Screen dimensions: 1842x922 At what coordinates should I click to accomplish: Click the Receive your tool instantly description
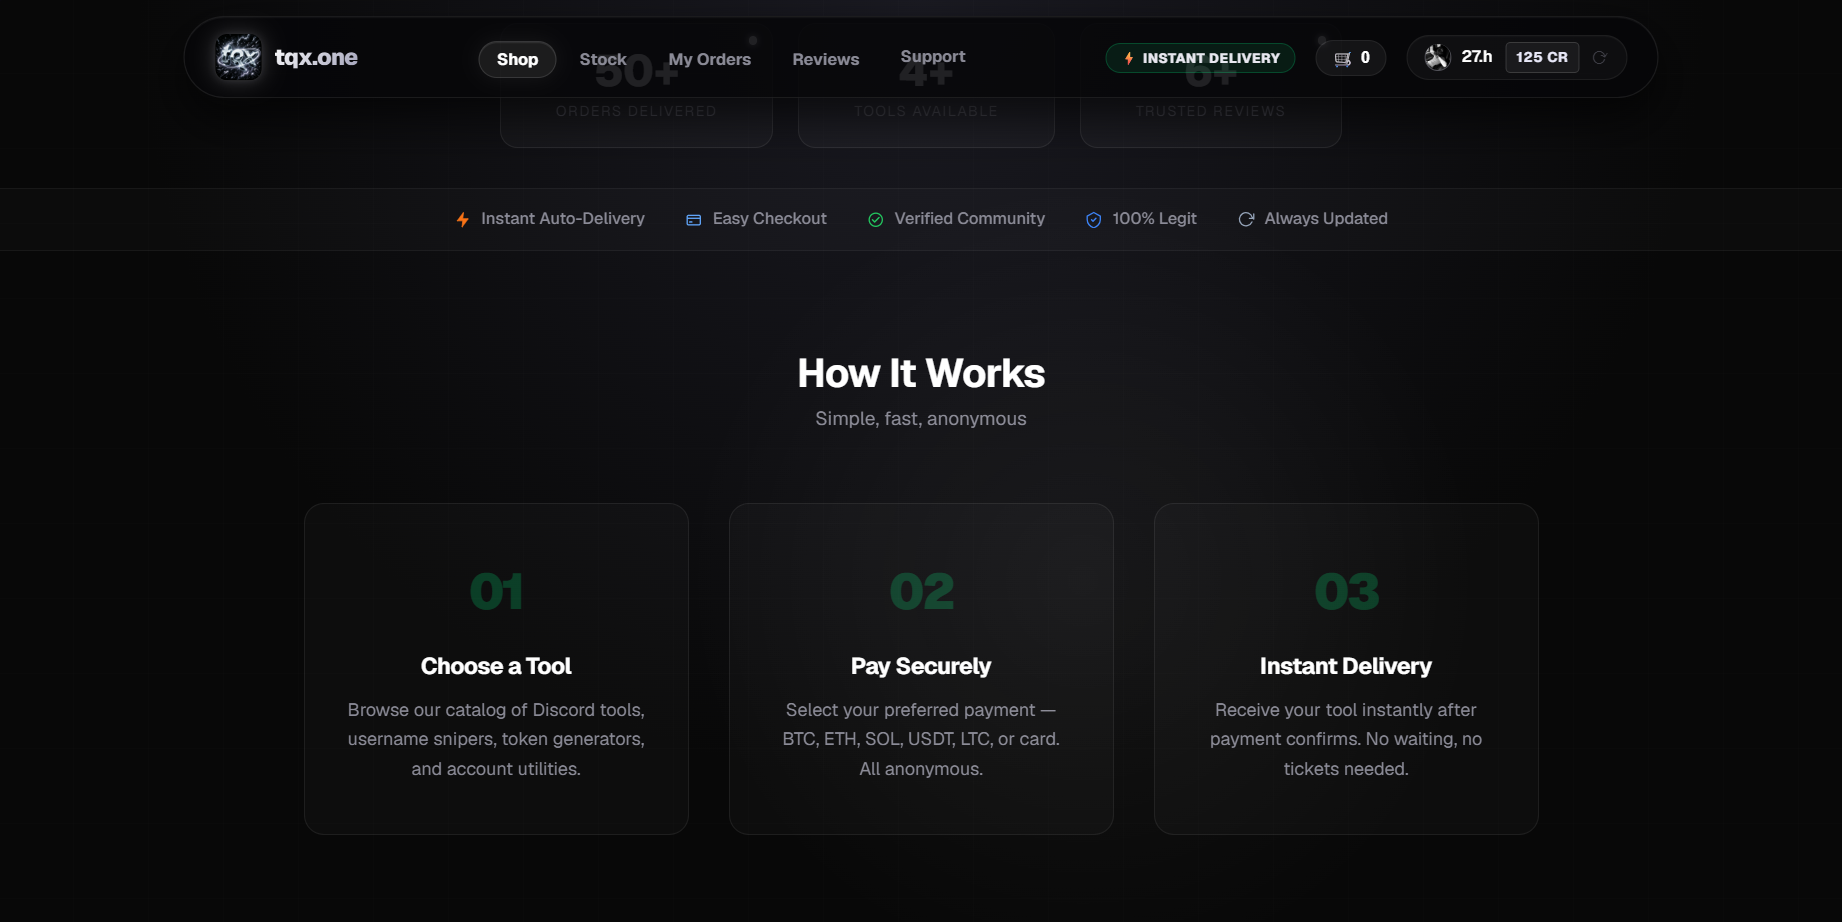pos(1346,739)
